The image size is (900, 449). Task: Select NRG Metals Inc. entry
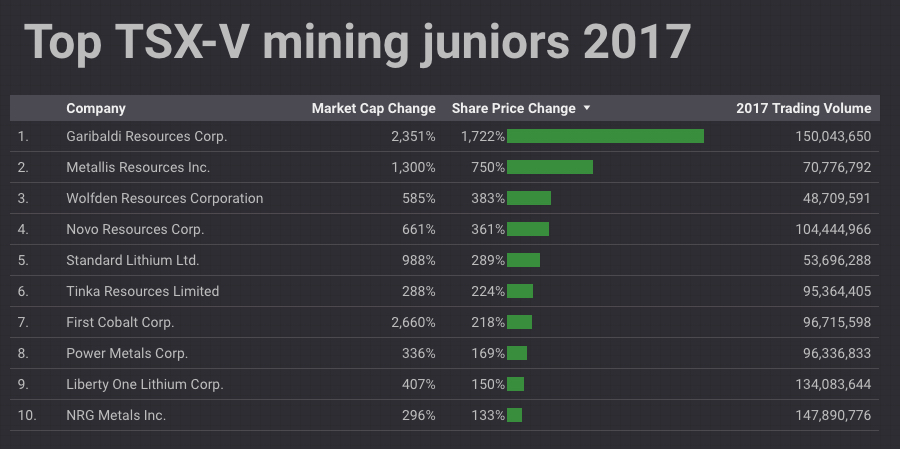pyautogui.click(x=116, y=415)
